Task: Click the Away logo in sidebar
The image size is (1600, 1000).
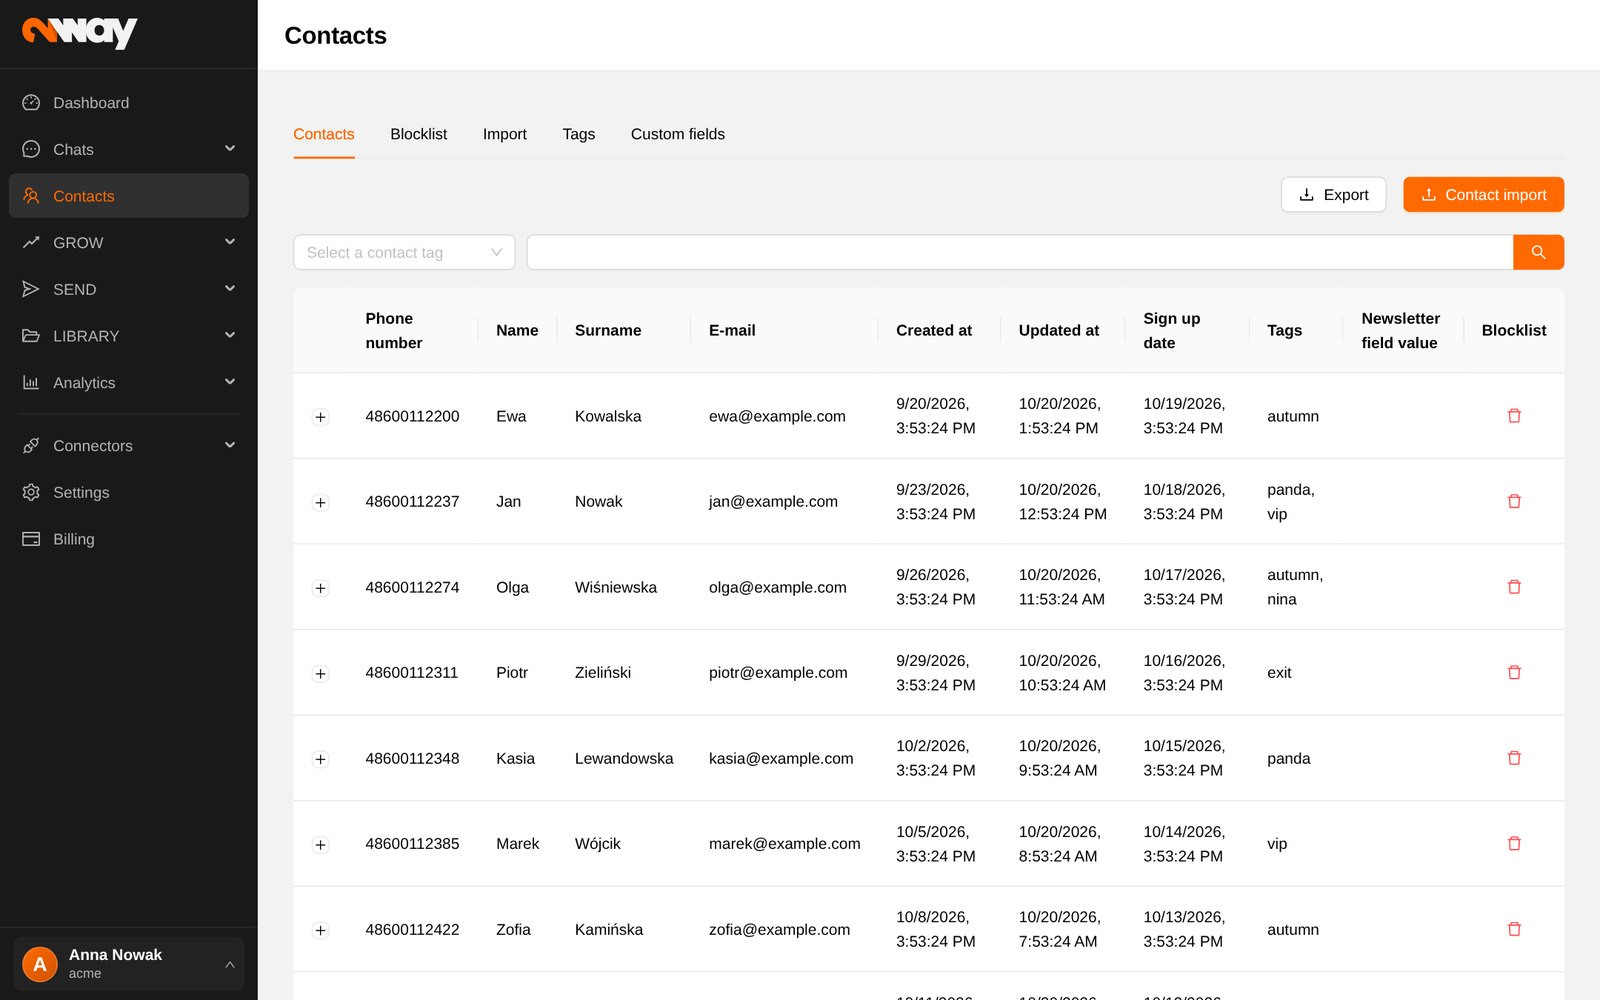Action: (80, 33)
